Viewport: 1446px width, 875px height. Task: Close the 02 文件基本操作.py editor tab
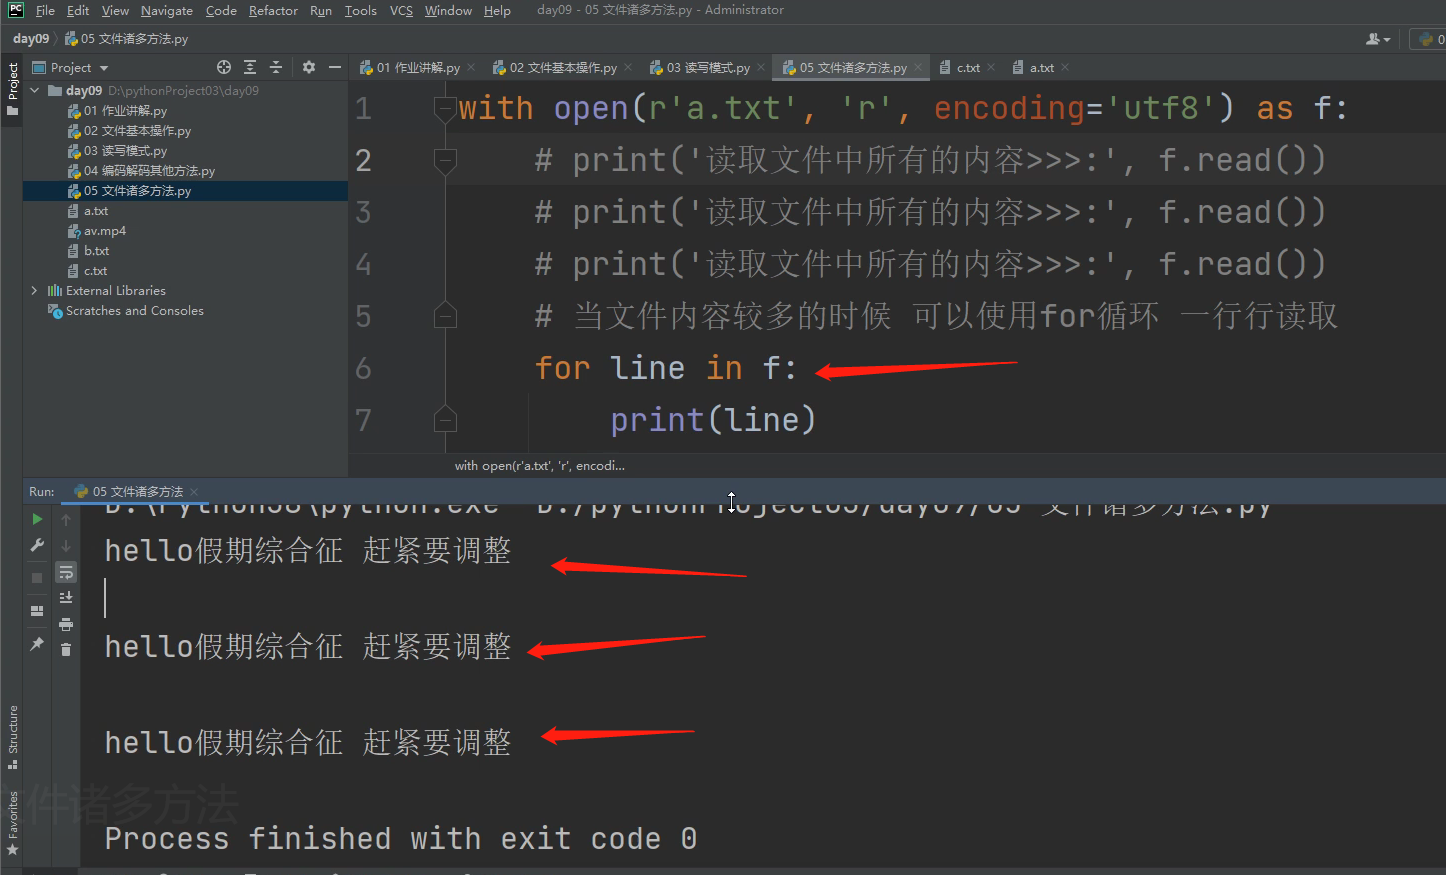(x=628, y=67)
